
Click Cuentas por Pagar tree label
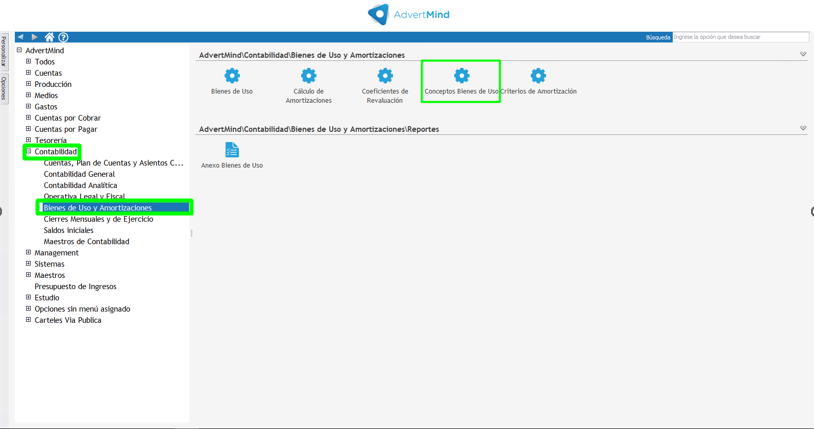tap(66, 129)
